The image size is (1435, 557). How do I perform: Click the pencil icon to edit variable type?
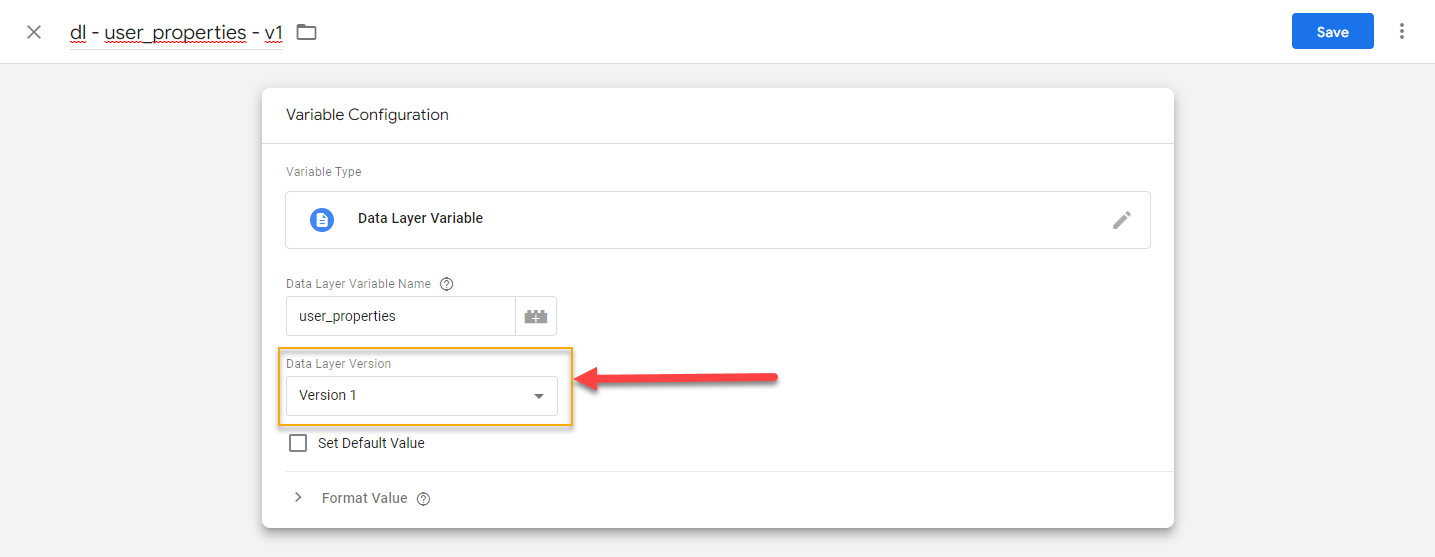click(1121, 220)
